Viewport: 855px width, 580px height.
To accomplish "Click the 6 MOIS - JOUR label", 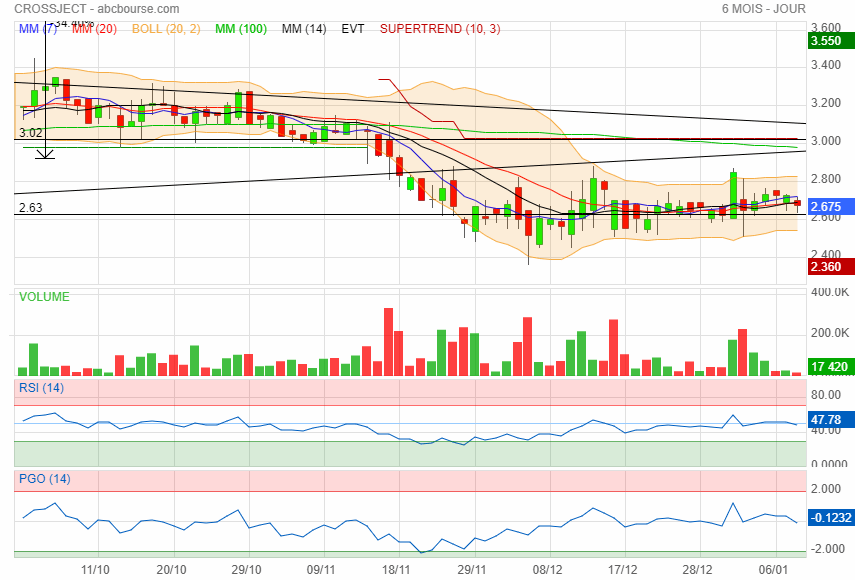I will [x=763, y=9].
